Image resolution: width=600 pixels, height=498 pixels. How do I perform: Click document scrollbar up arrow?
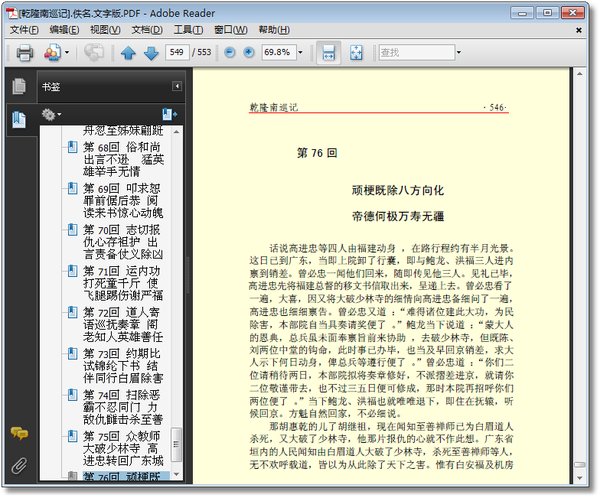[580, 74]
